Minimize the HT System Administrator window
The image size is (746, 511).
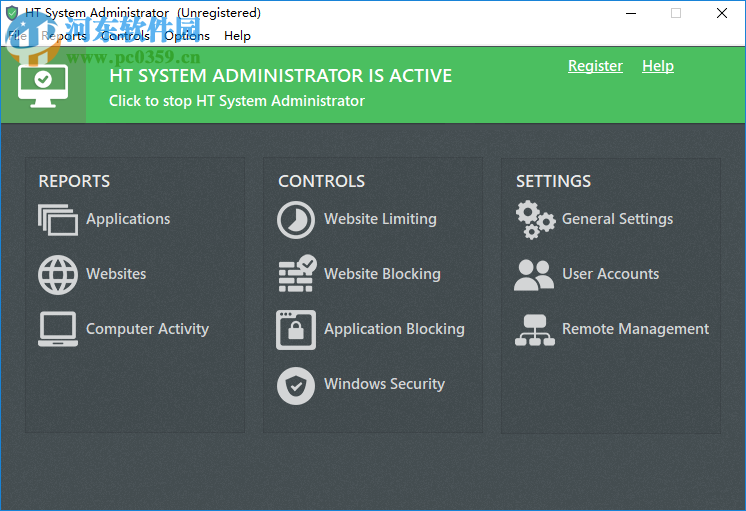(x=631, y=13)
